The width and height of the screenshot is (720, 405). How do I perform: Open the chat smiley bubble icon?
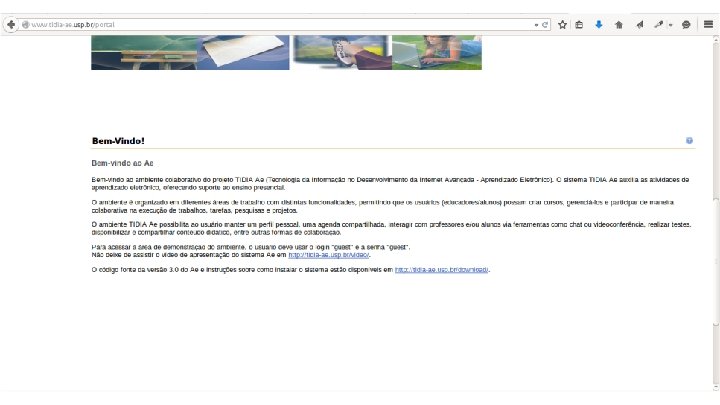tap(686, 25)
